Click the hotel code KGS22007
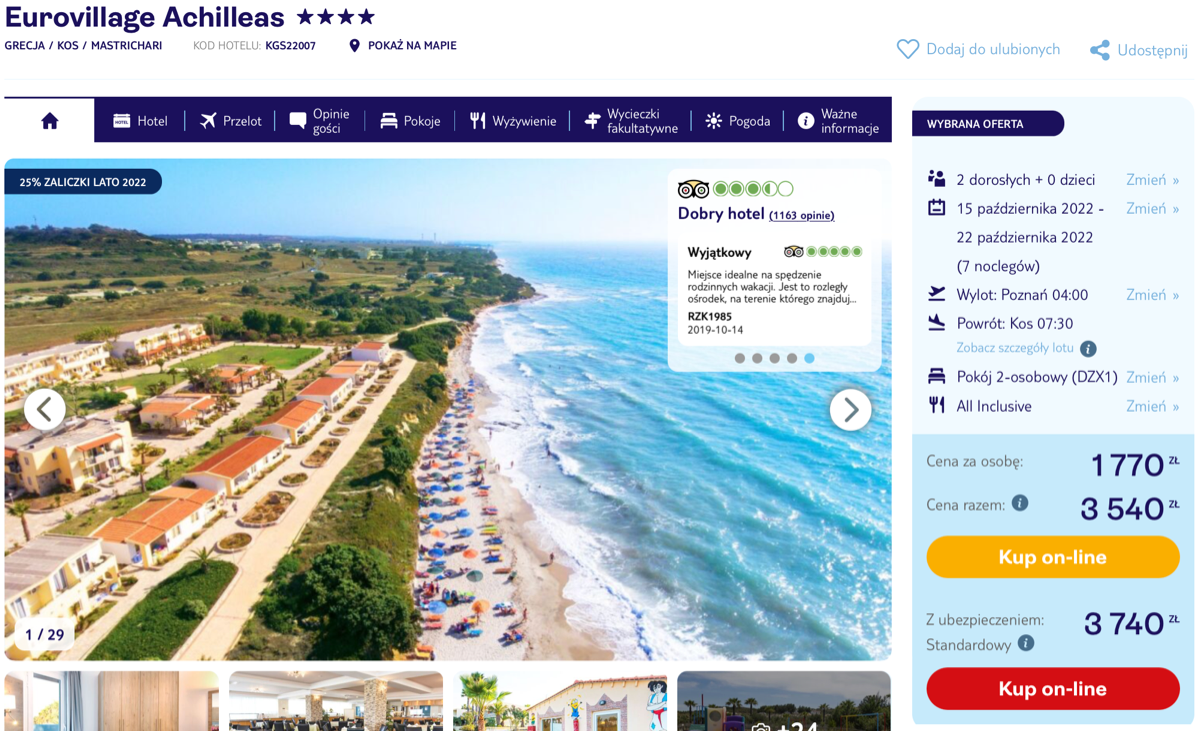This screenshot has width=1200, height=731. tap(290, 46)
